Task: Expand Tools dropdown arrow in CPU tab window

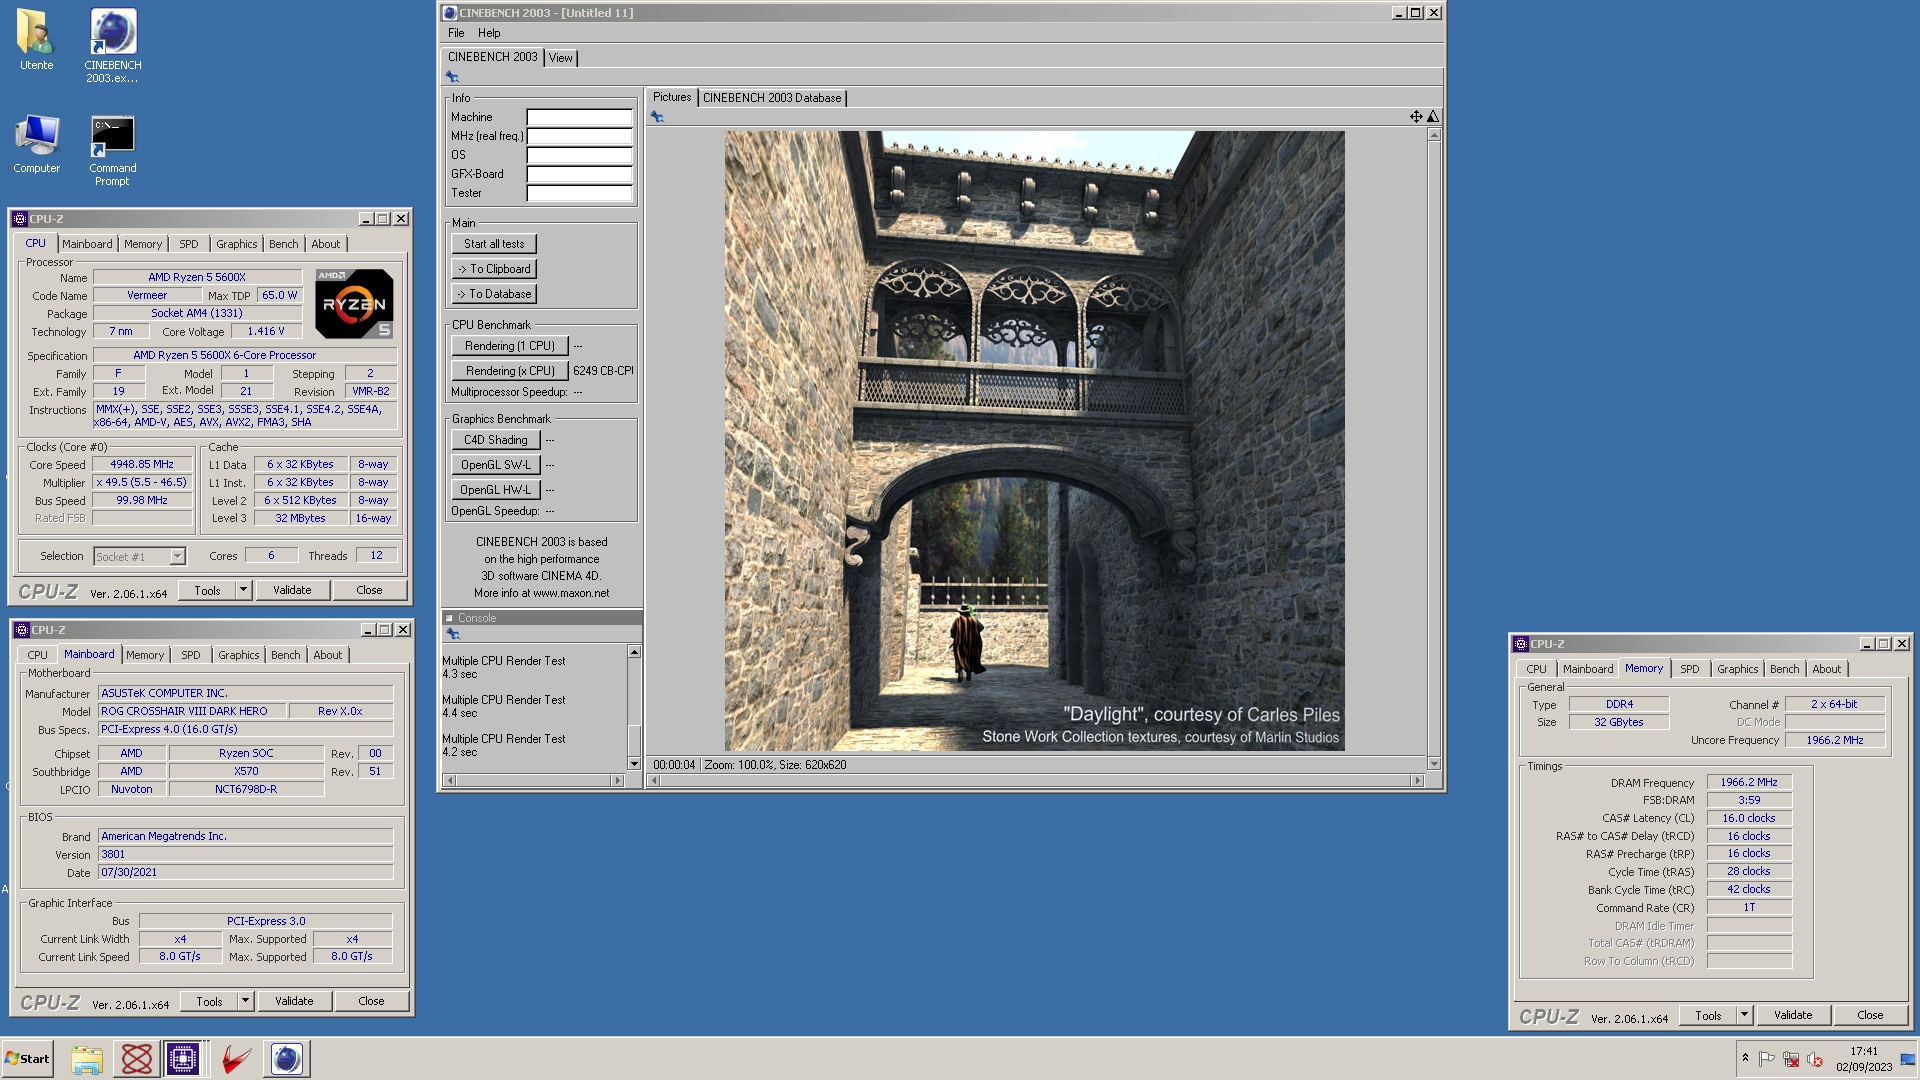Action: click(242, 590)
